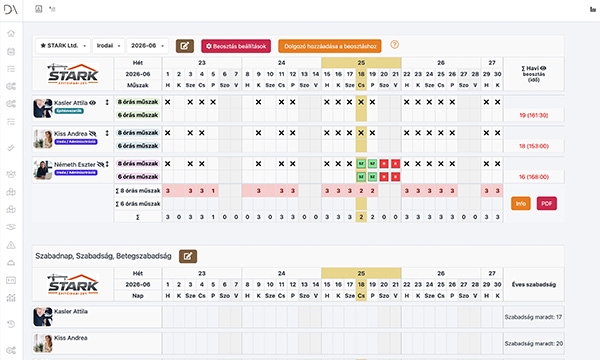The image size is (600, 360).
Task: Click week 23 header in vacation table
Action: [202, 274]
